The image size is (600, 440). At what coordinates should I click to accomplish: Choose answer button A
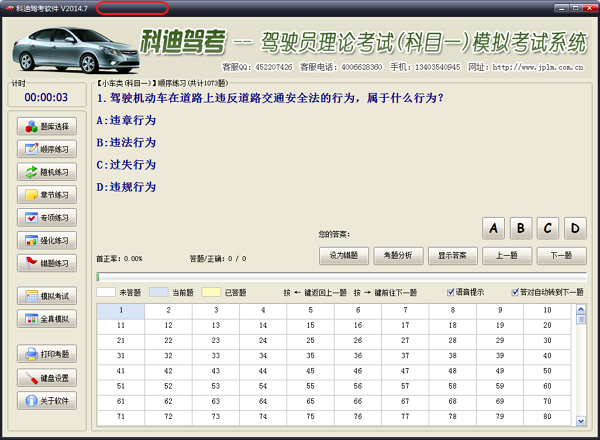coord(494,229)
